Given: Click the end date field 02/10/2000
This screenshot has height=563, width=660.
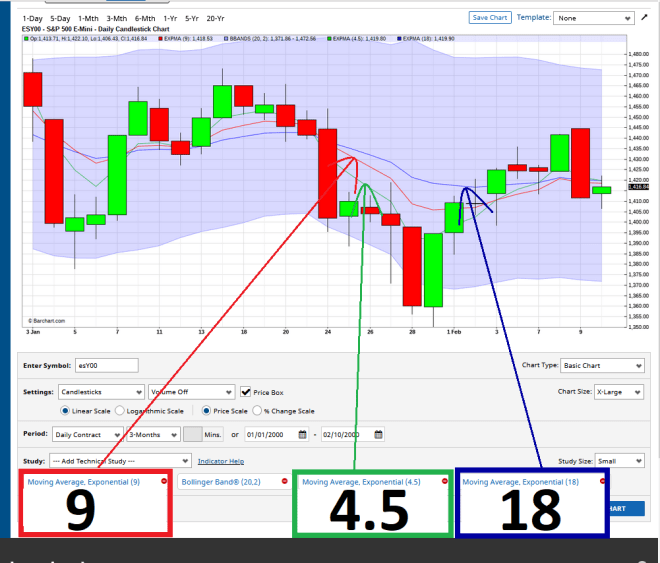Looking at the screenshot, I should 347,435.
